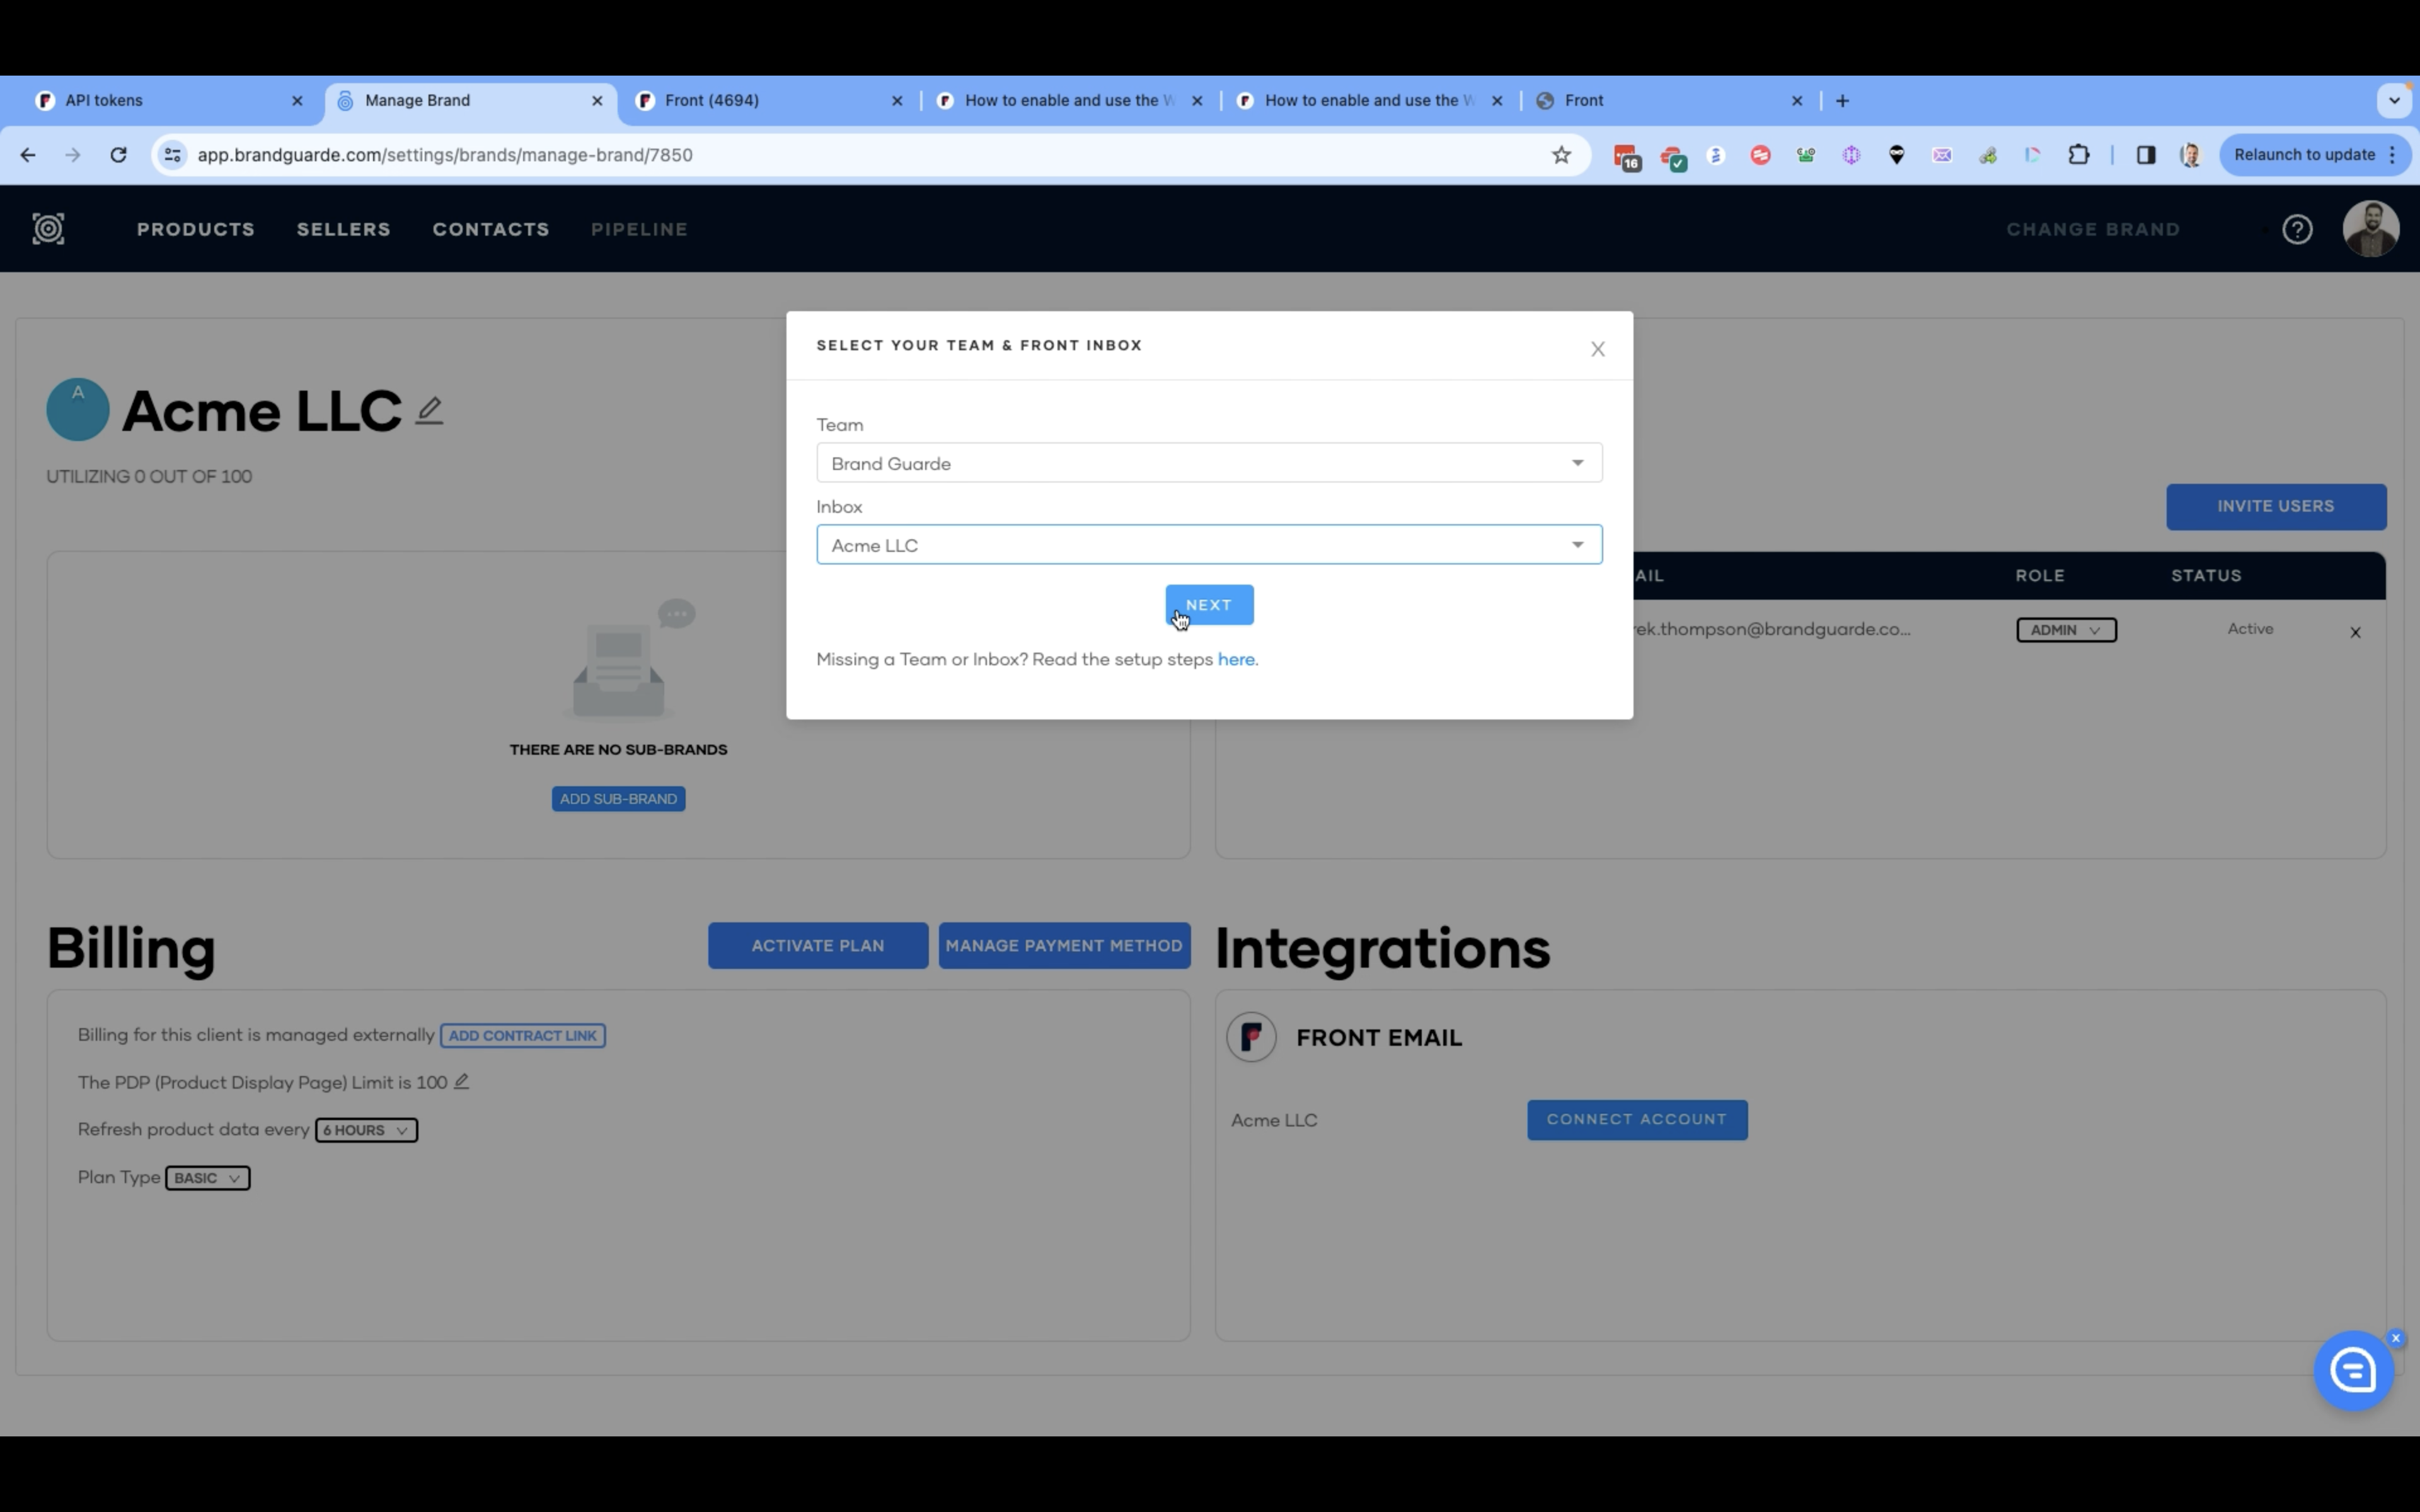Edit brand name with pencil icon
The width and height of the screenshot is (2420, 1512).
point(429,411)
